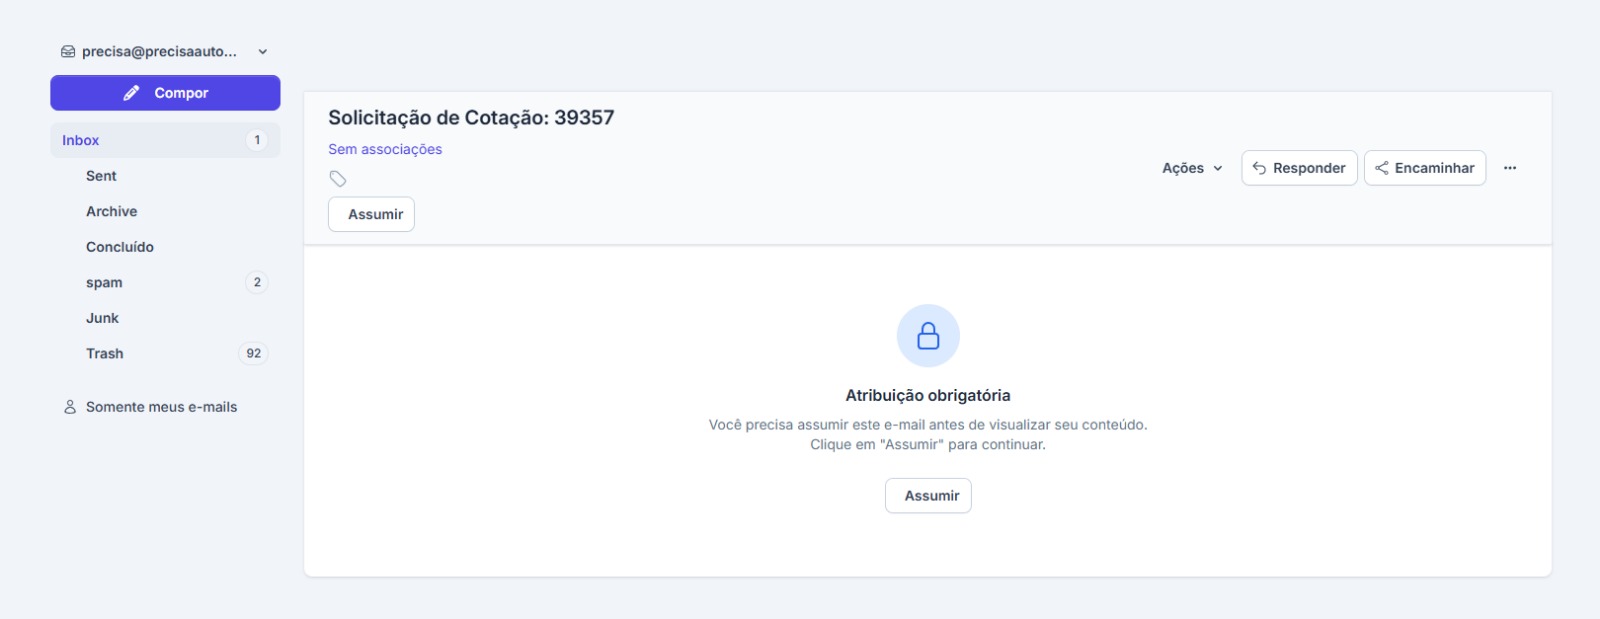Click the lock icon above Atribuição obrigatória

point(928,336)
